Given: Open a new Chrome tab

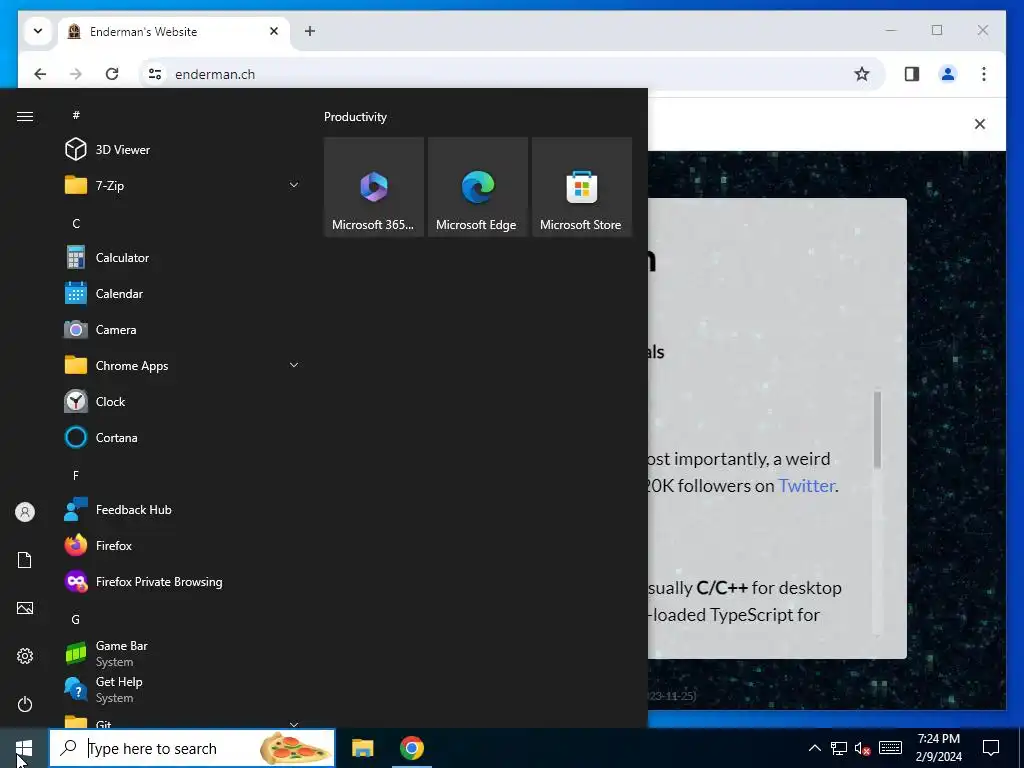Looking at the screenshot, I should click(x=310, y=31).
